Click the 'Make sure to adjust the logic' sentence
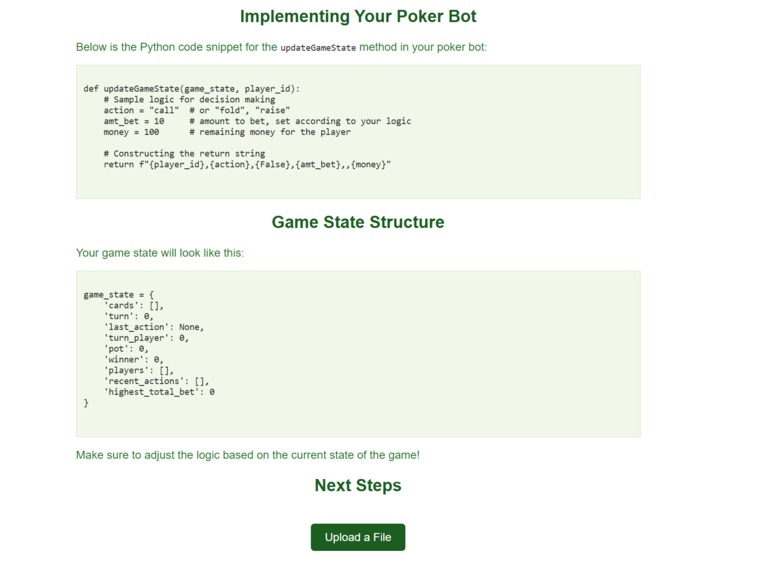Image resolution: width=776 pixels, height=573 pixels. pos(247,455)
